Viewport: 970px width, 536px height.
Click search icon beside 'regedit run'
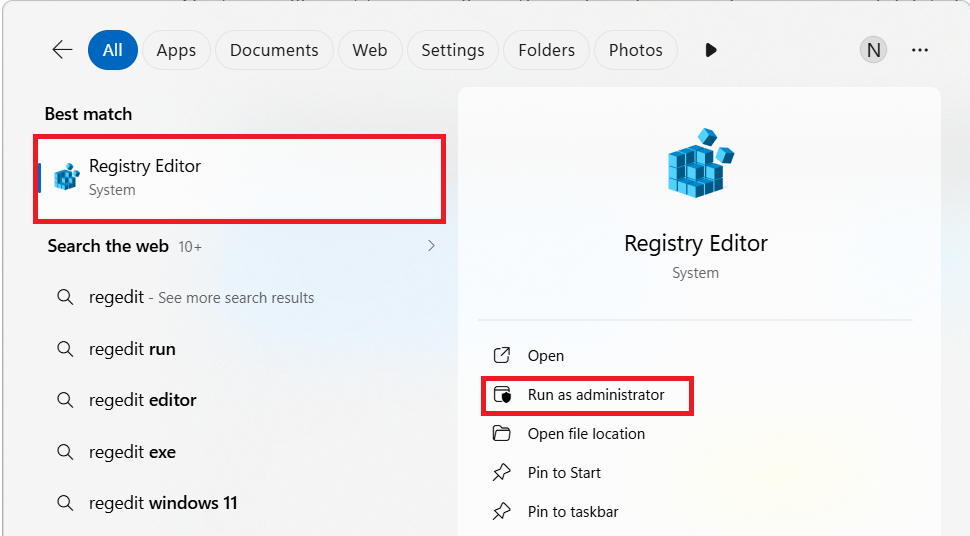click(65, 349)
